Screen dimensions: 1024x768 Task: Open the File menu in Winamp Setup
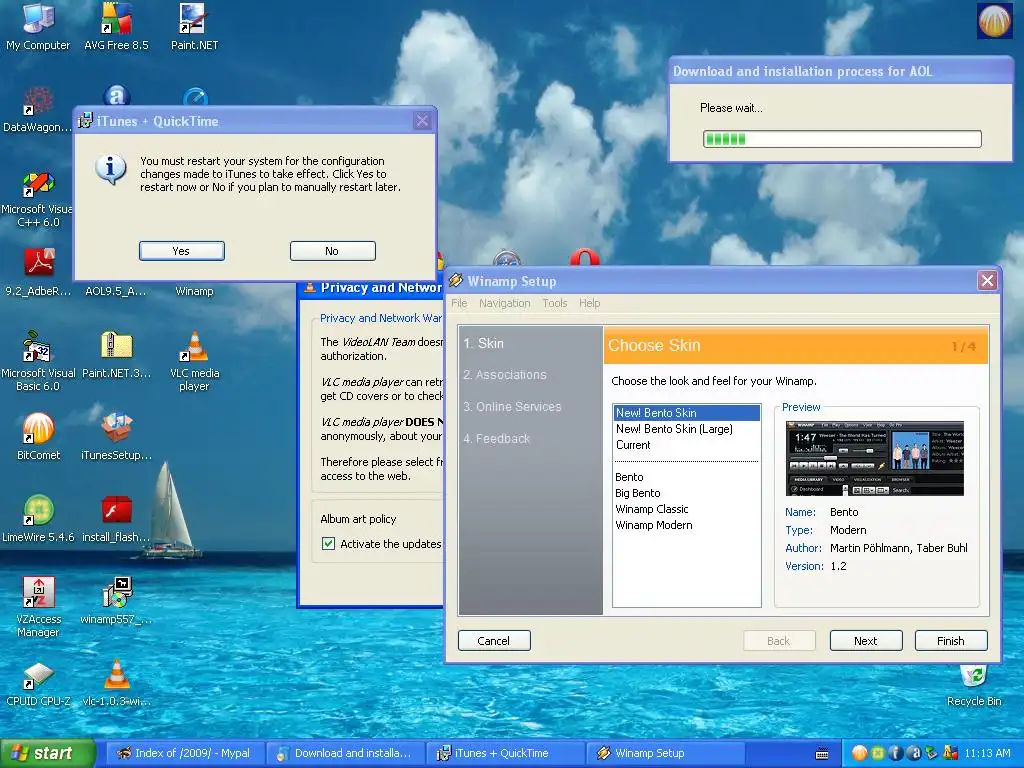[459, 303]
